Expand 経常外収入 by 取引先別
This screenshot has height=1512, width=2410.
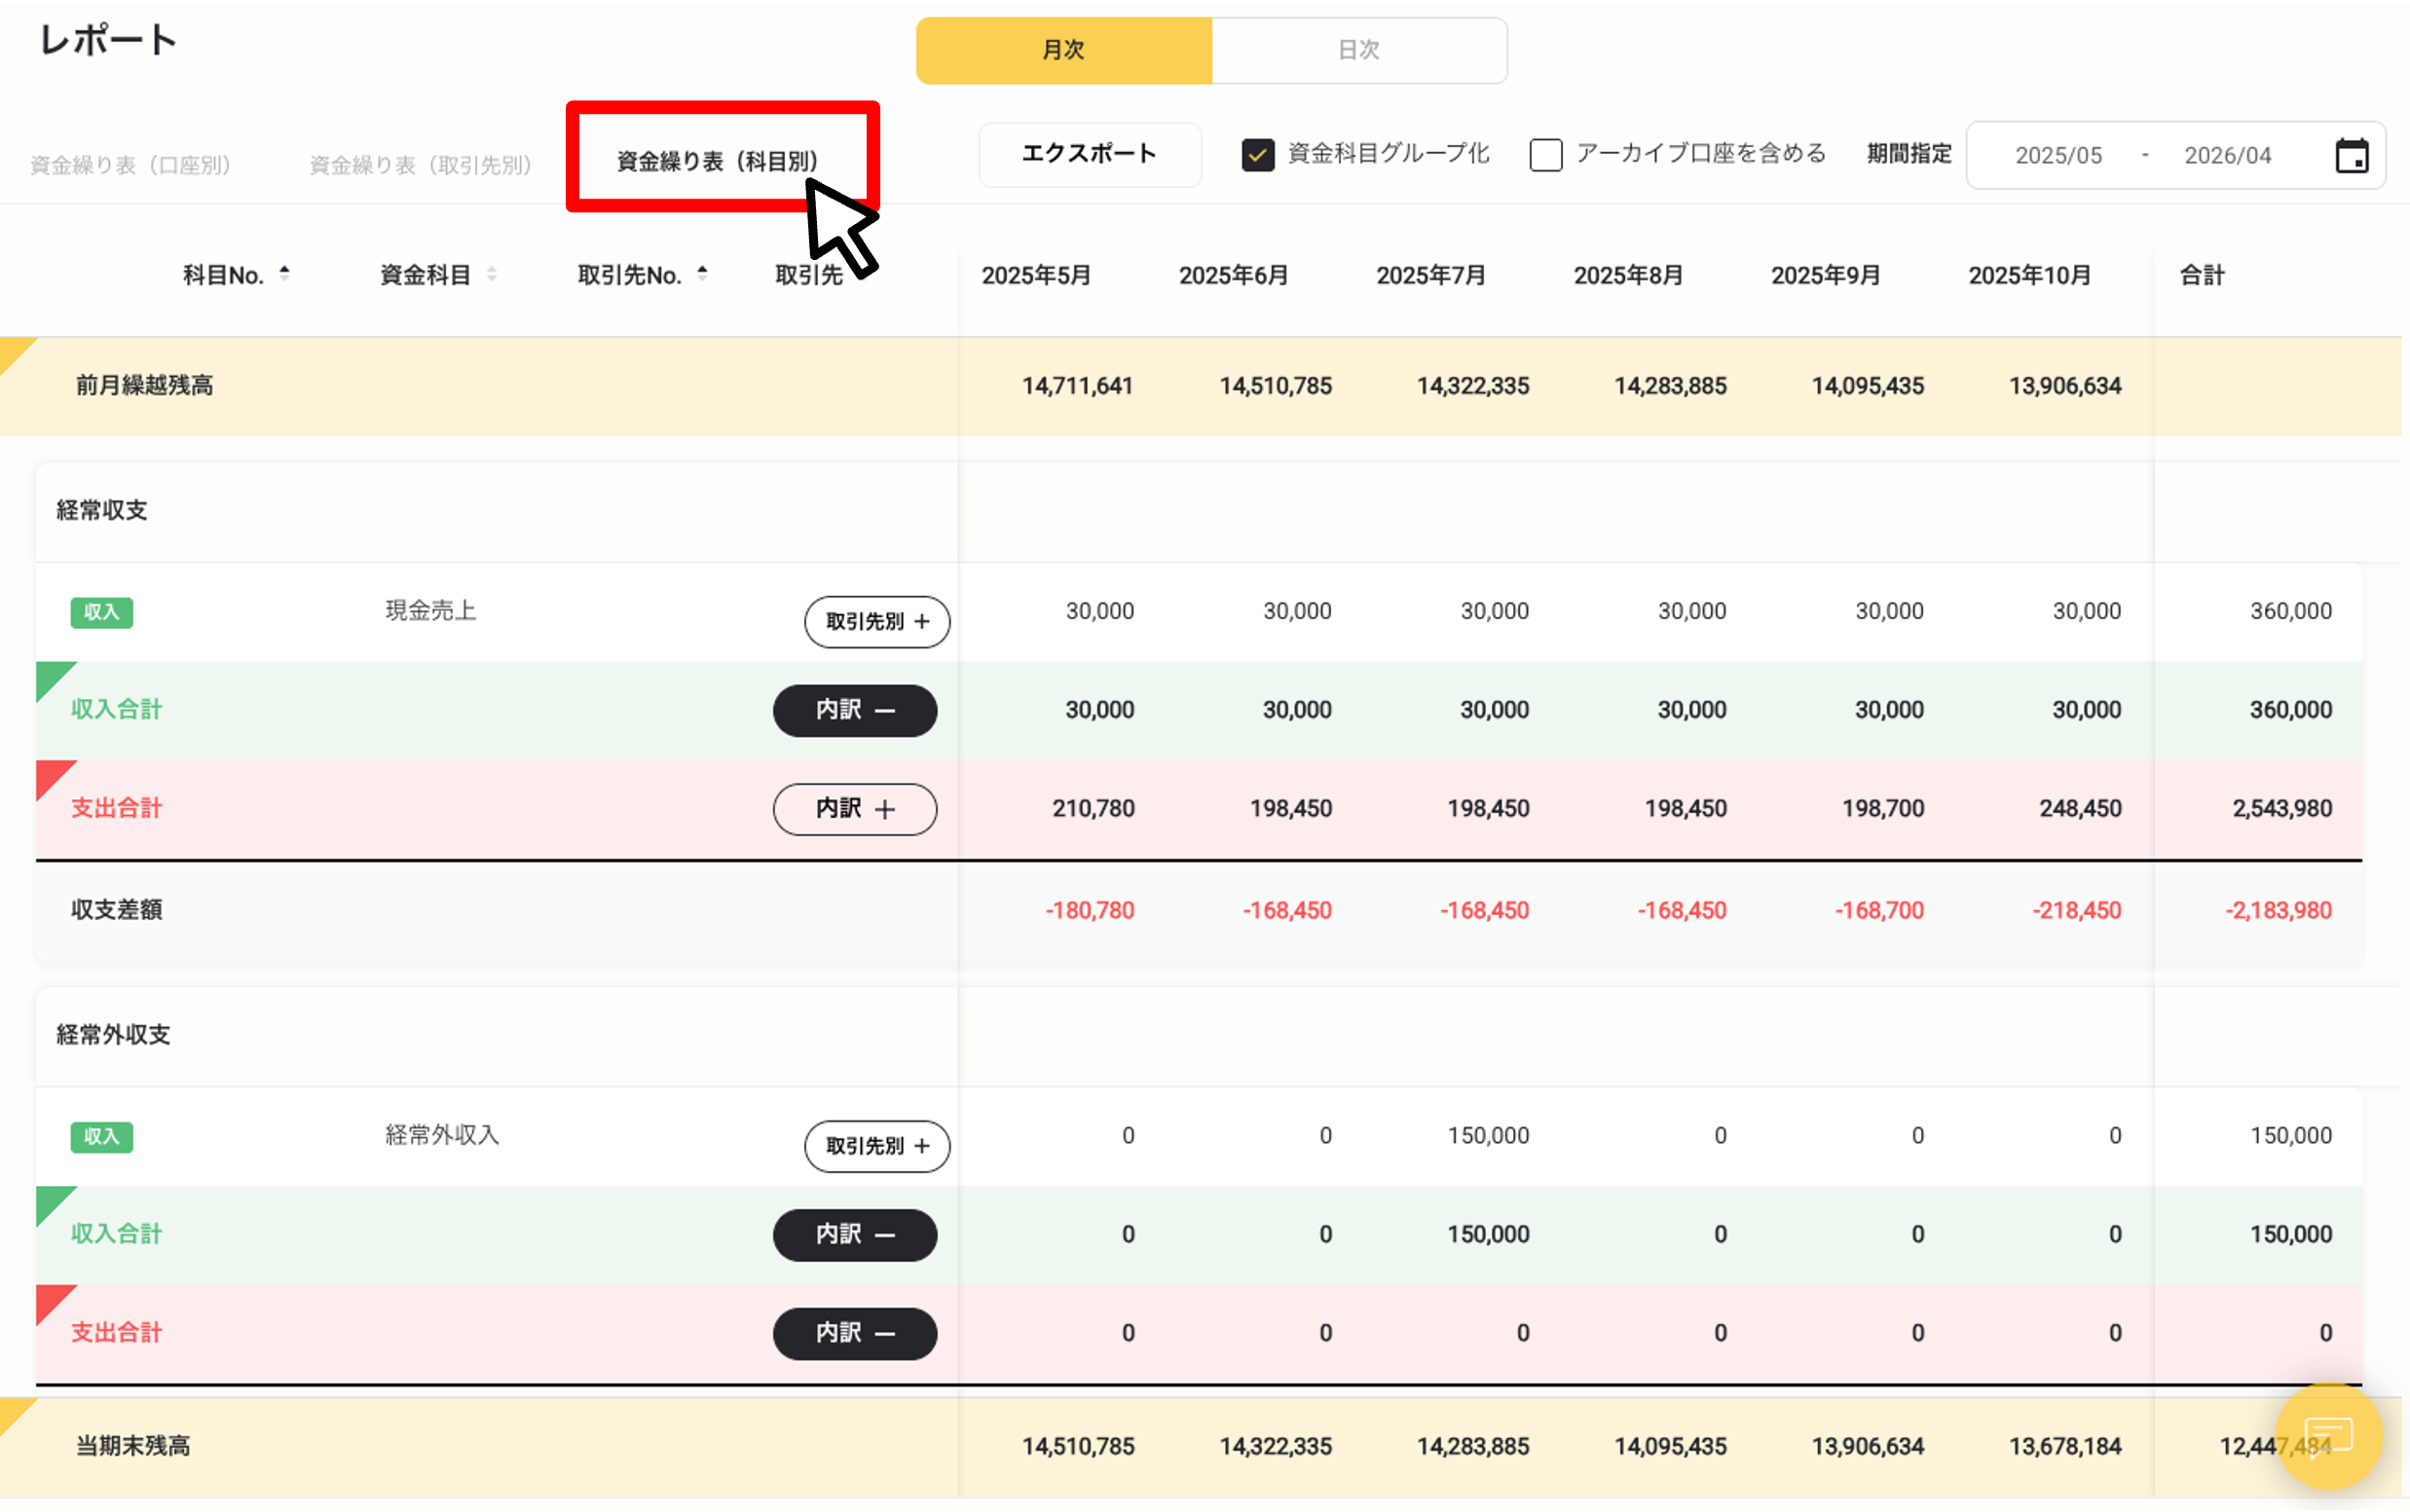point(877,1146)
